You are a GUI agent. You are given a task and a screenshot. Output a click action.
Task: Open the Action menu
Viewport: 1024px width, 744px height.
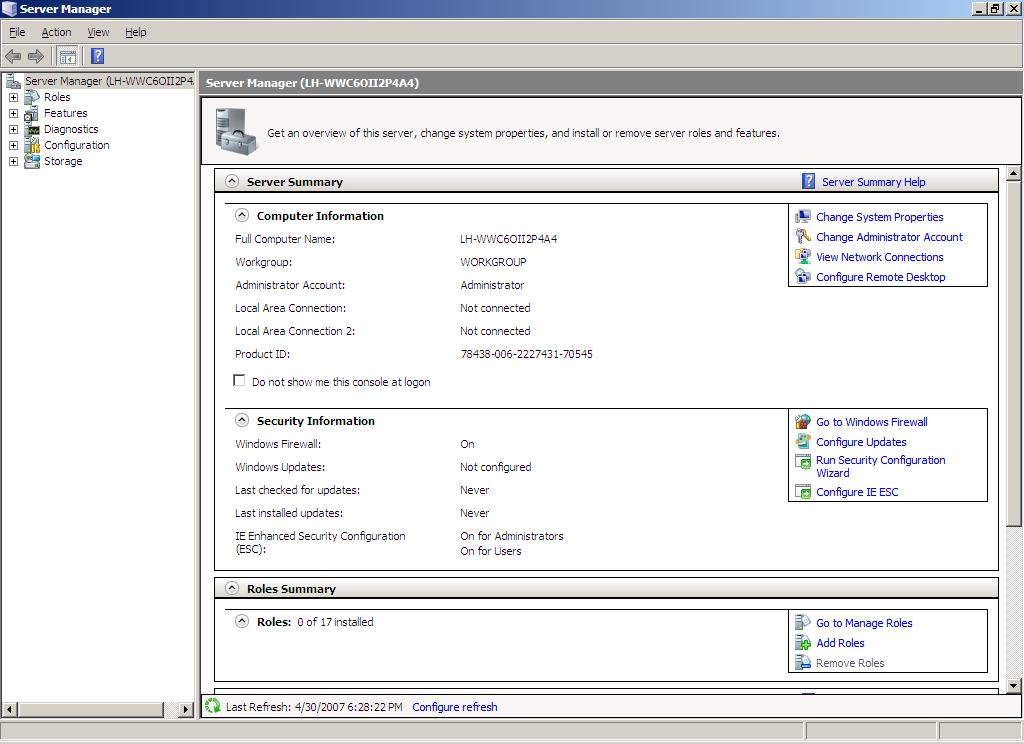click(56, 32)
